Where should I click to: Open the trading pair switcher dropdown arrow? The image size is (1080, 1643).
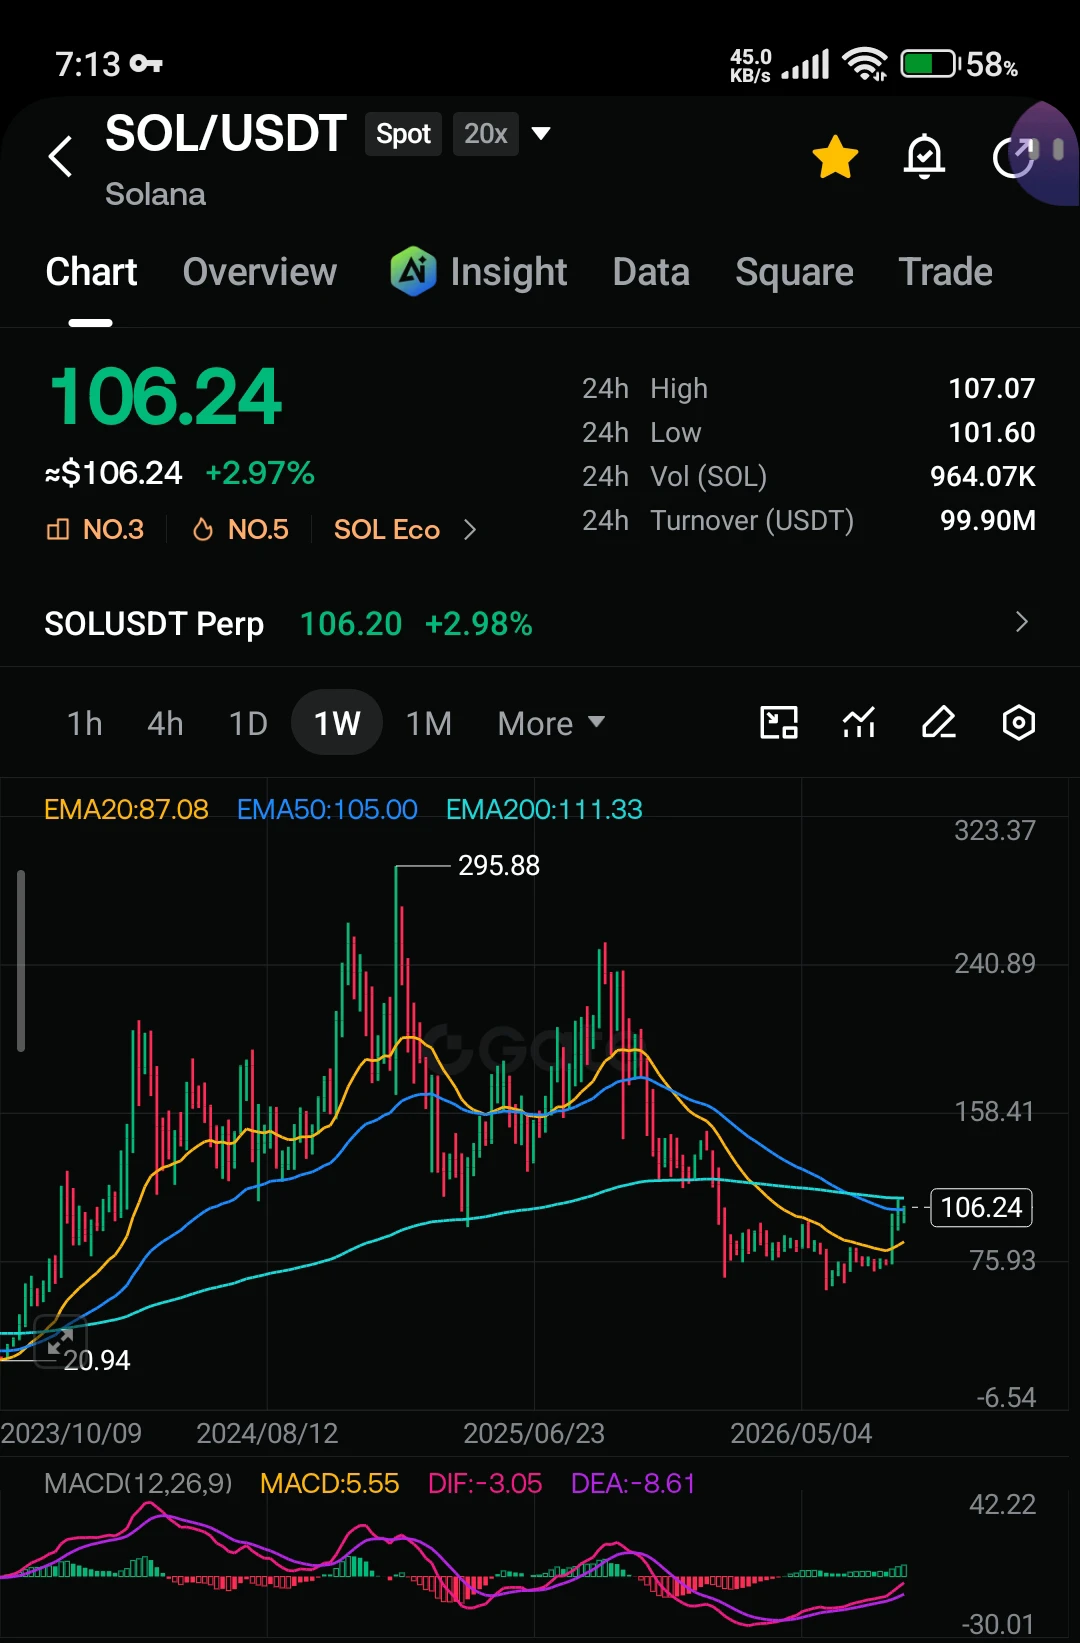click(541, 133)
